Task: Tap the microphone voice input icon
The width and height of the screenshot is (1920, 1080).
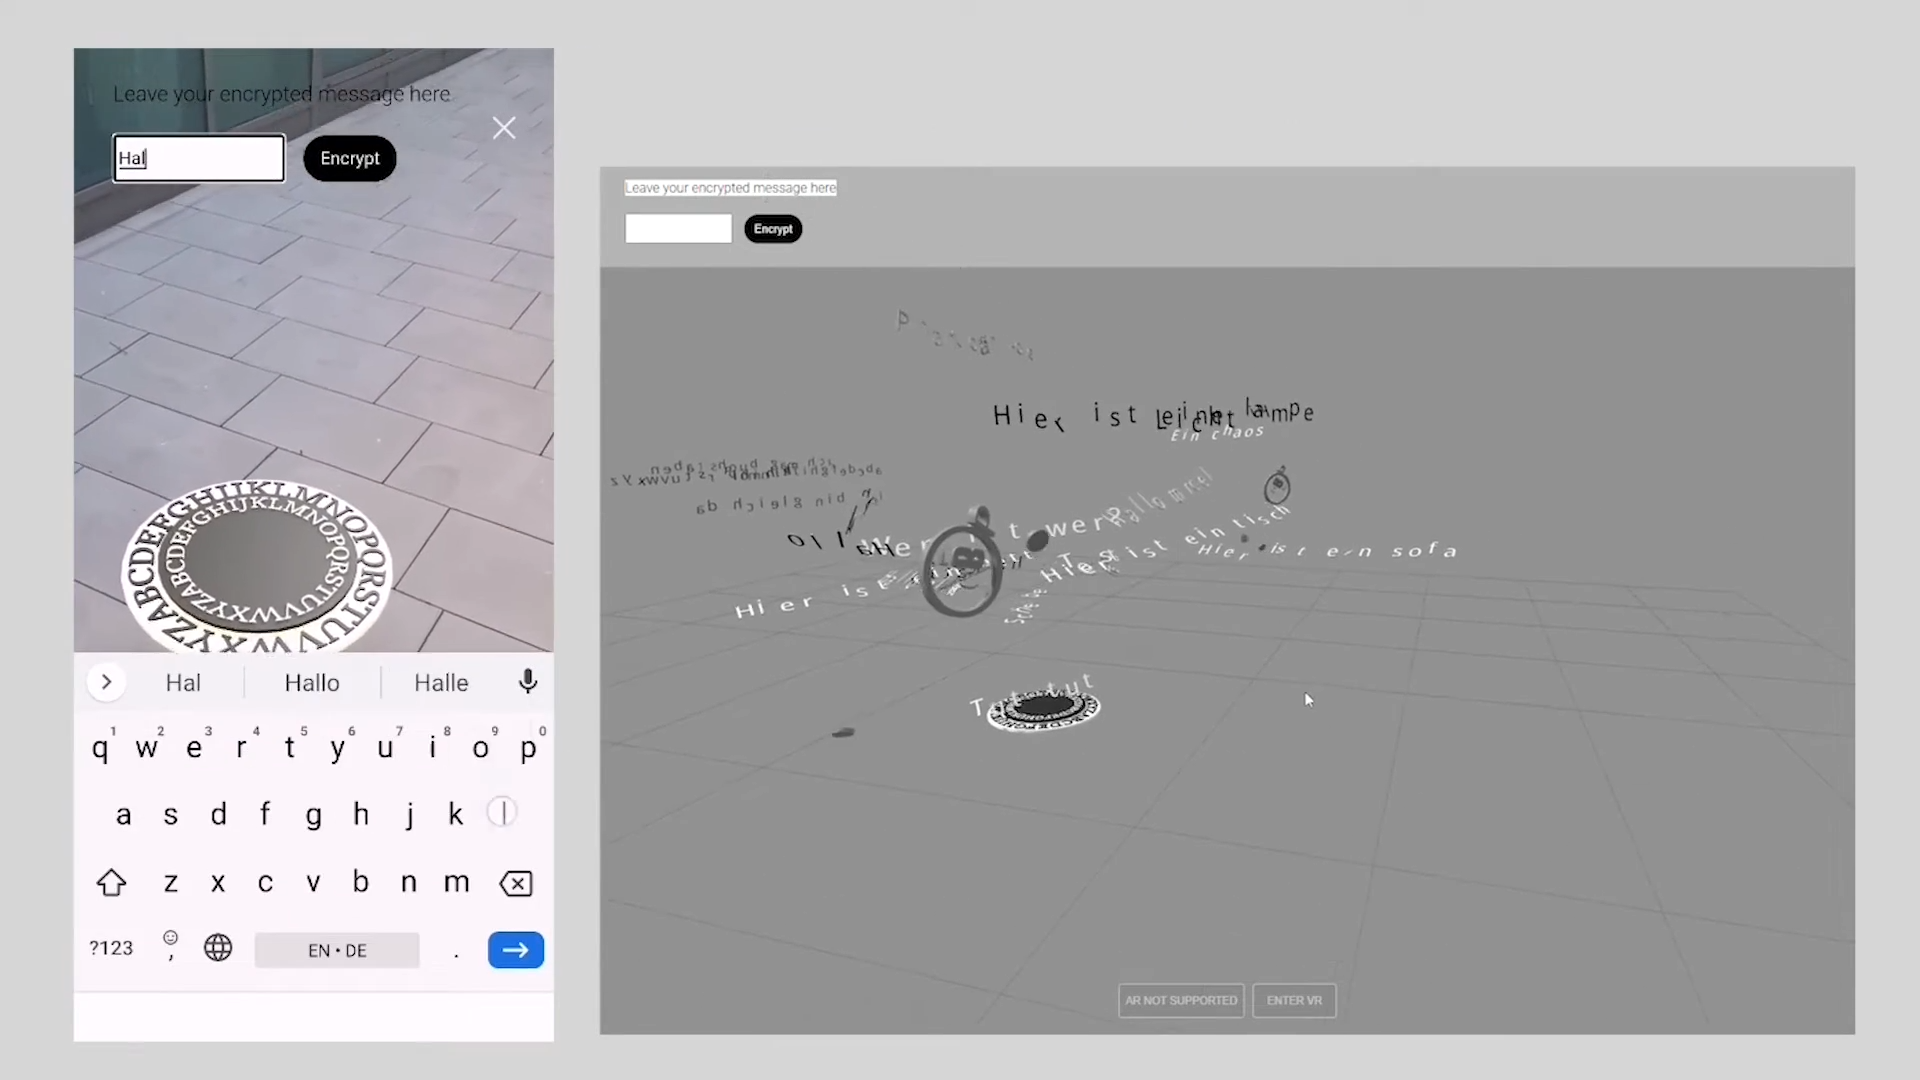Action: click(528, 682)
